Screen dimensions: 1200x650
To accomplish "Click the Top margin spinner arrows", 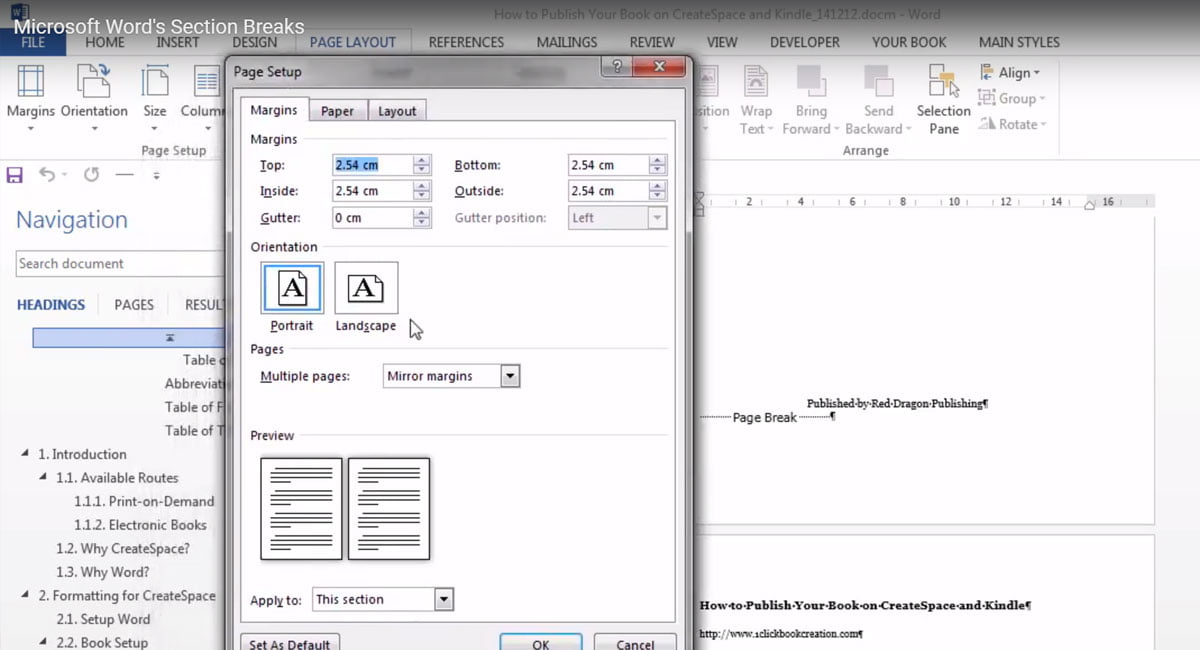I will point(422,165).
